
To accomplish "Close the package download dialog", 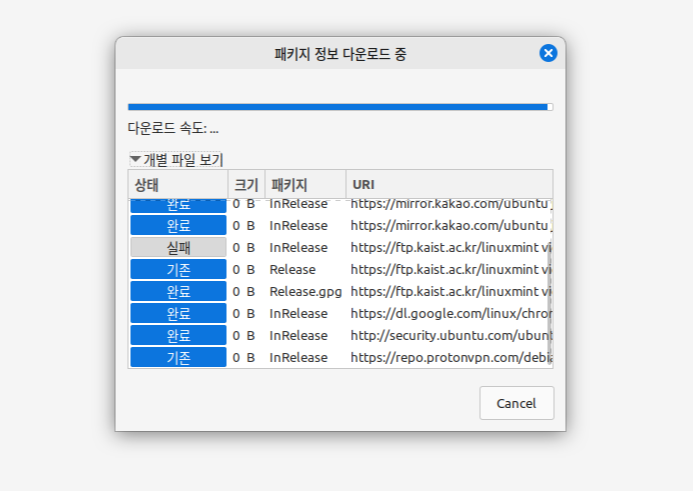I will coord(548,53).
